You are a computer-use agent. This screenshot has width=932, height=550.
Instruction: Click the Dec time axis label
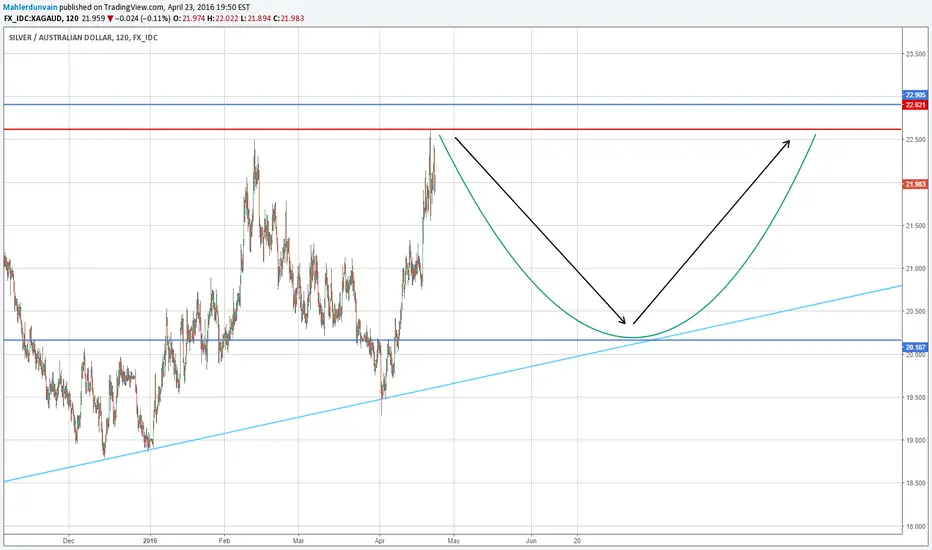[69, 540]
